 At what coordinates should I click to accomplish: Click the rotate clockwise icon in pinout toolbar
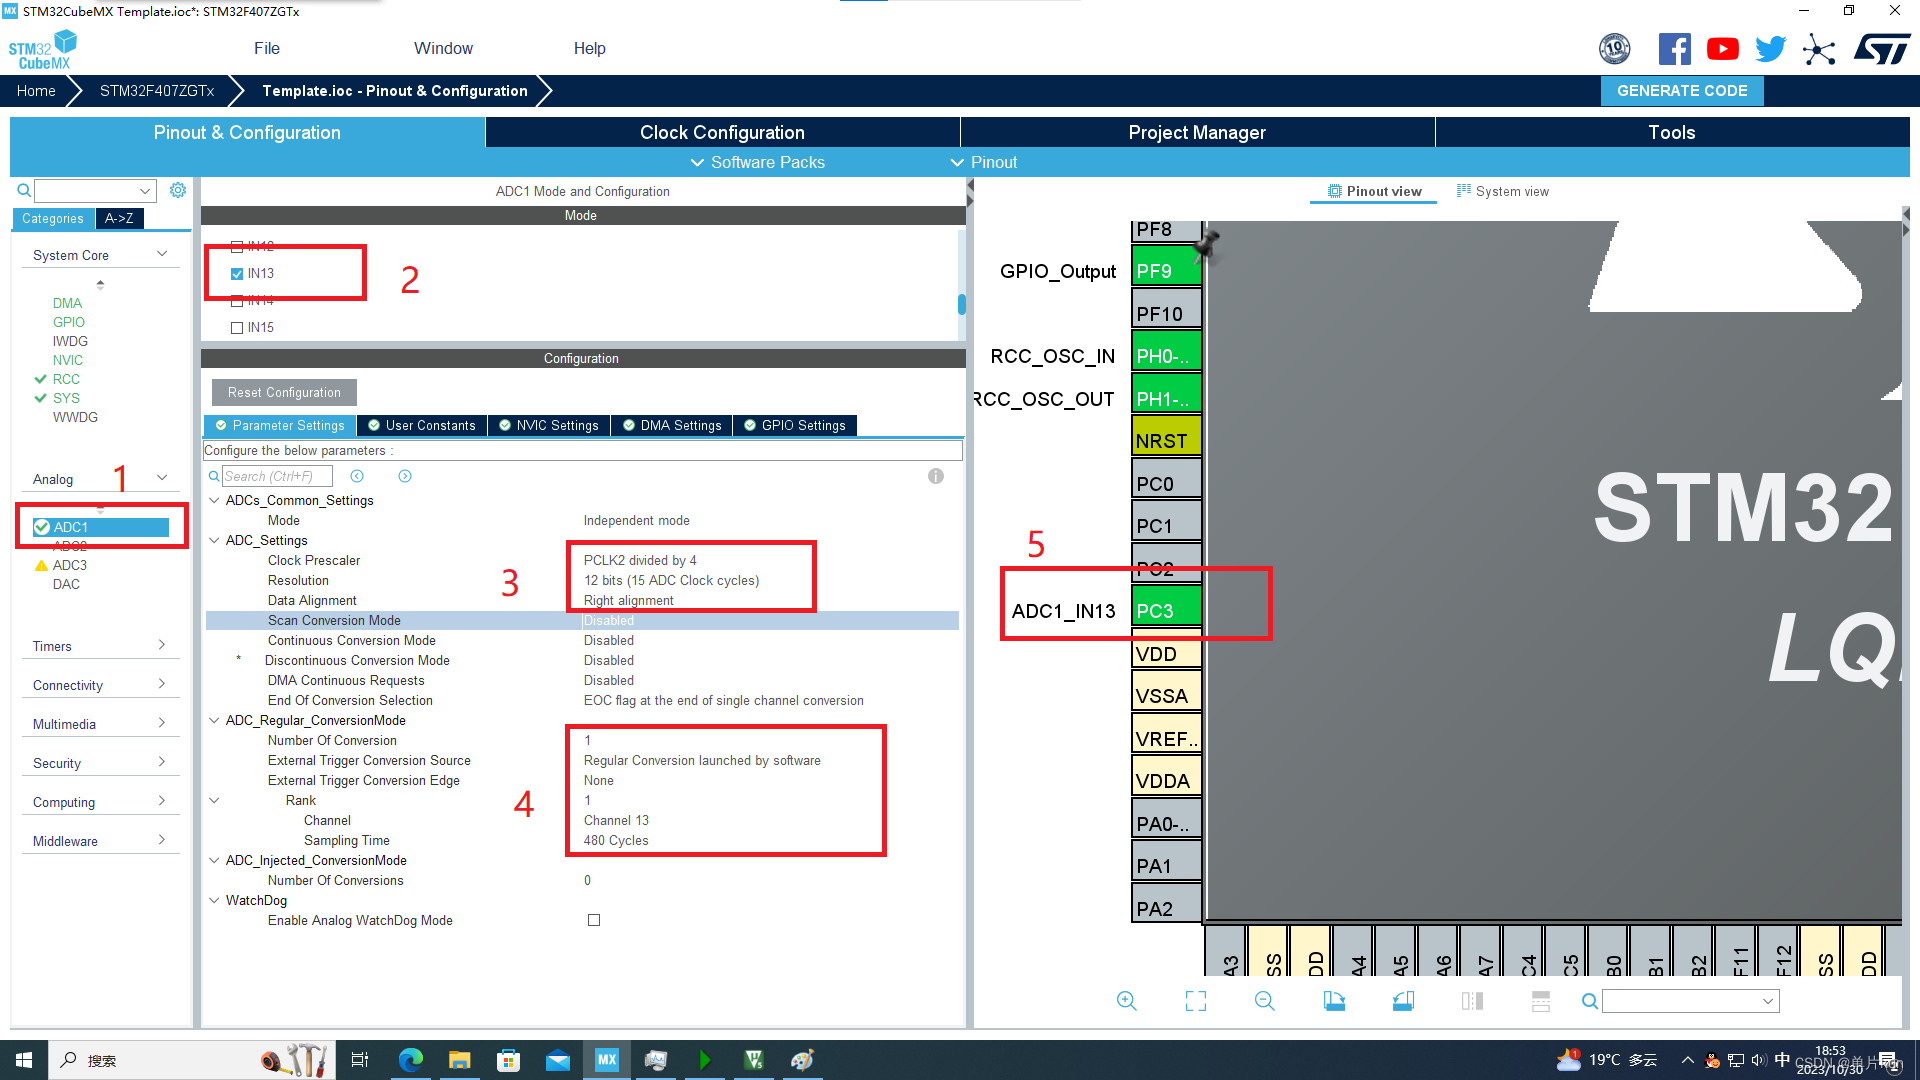pos(1334,1001)
